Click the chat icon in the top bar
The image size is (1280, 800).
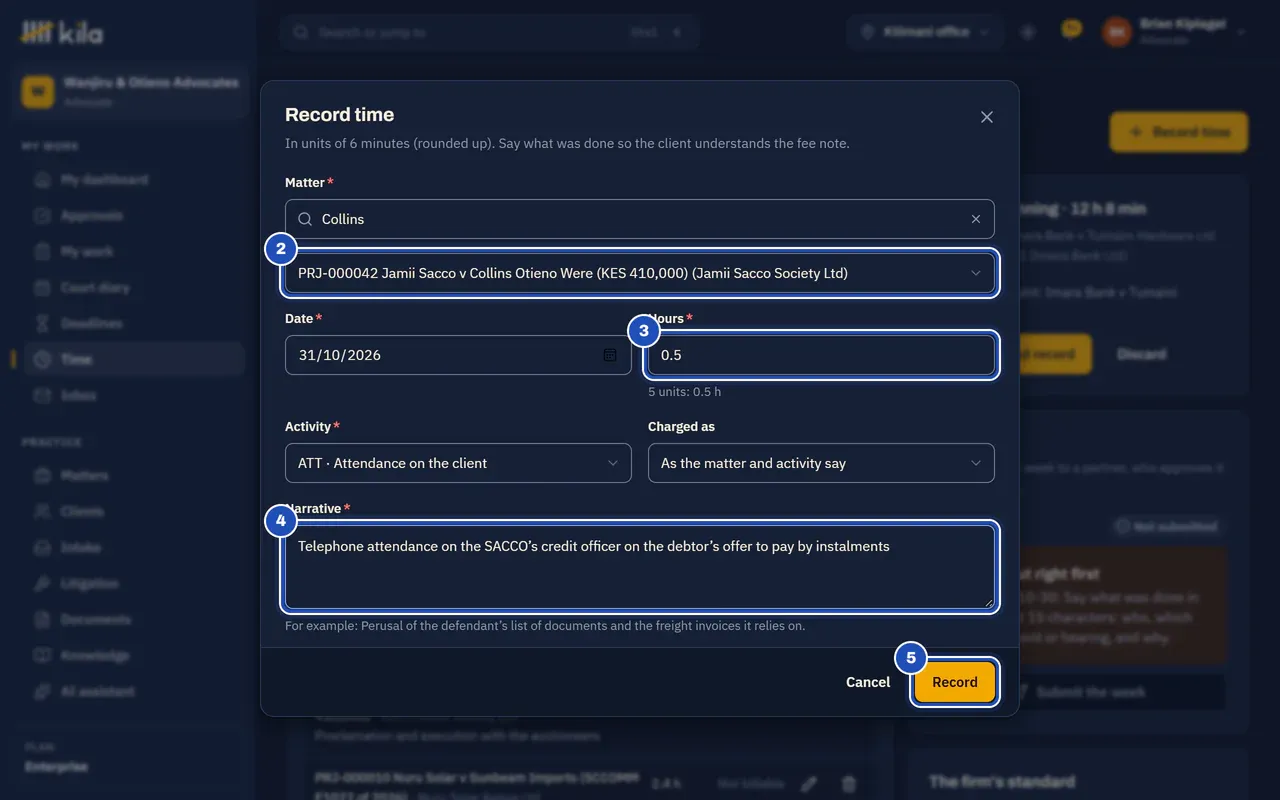click(x=1071, y=31)
